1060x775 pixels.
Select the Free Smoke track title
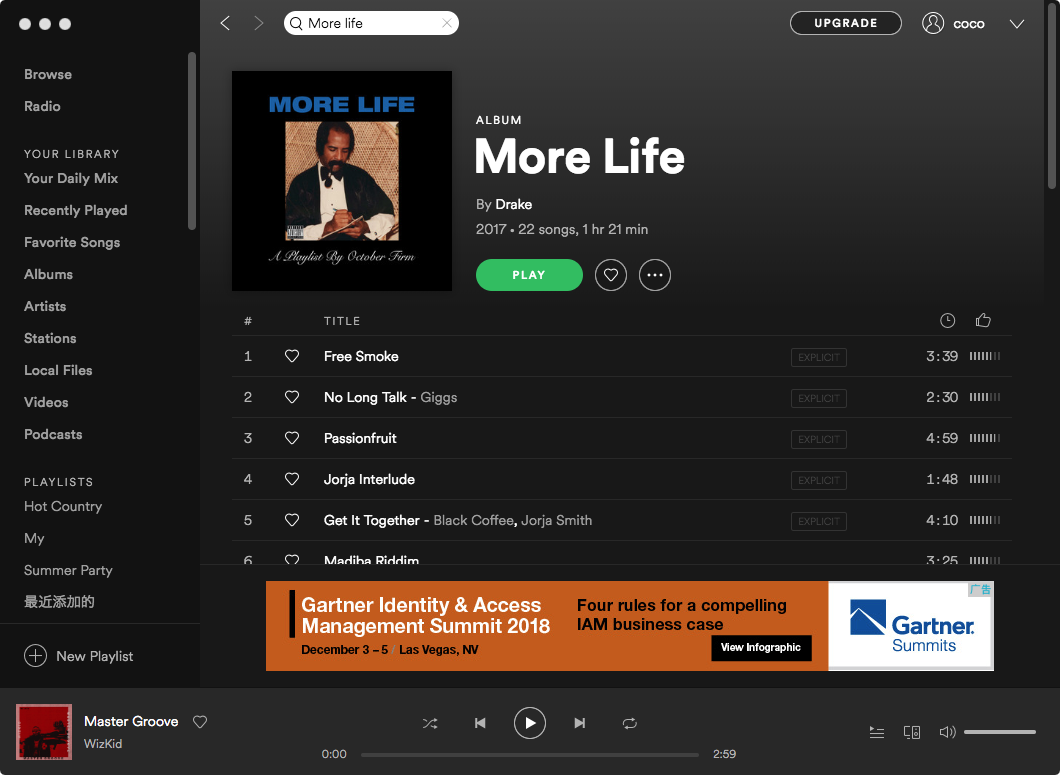click(361, 356)
